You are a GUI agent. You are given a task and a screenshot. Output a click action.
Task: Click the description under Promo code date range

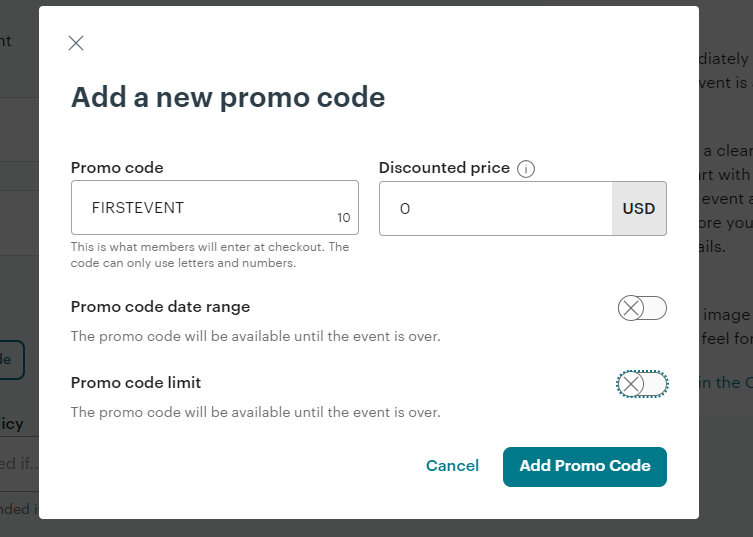[255, 336]
